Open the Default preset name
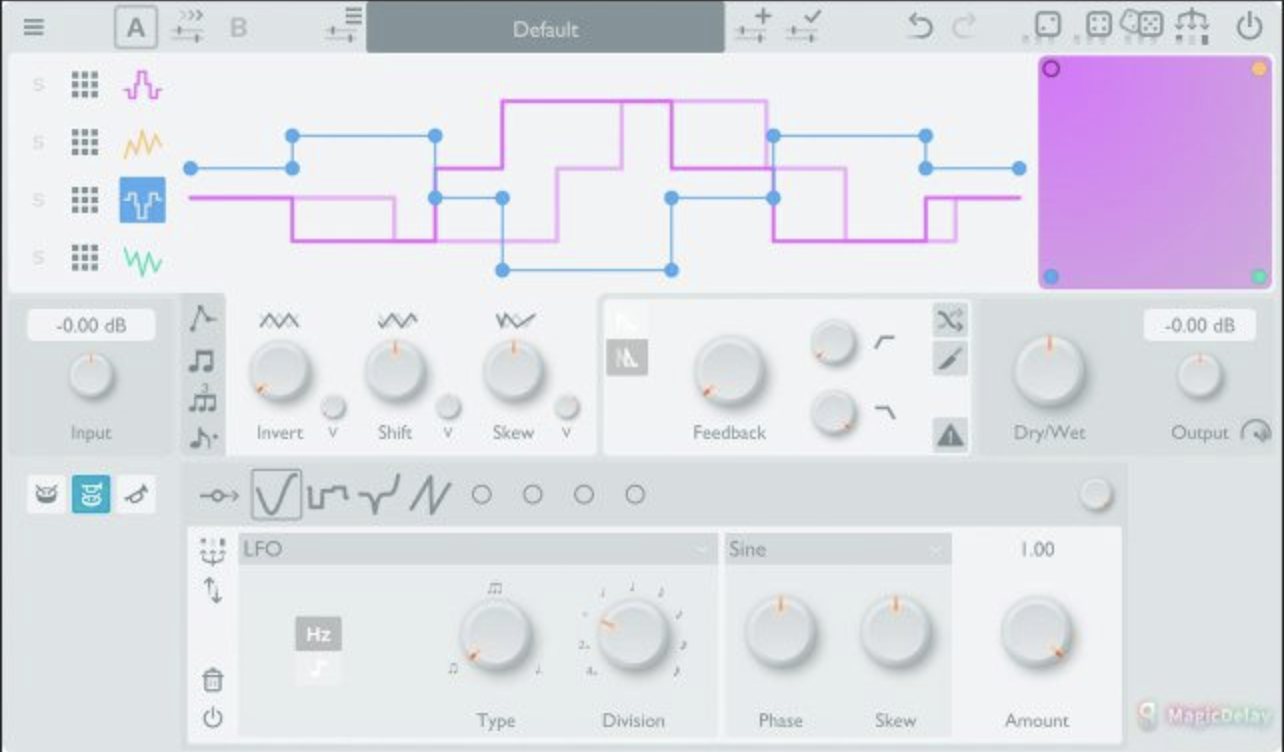 pyautogui.click(x=545, y=29)
